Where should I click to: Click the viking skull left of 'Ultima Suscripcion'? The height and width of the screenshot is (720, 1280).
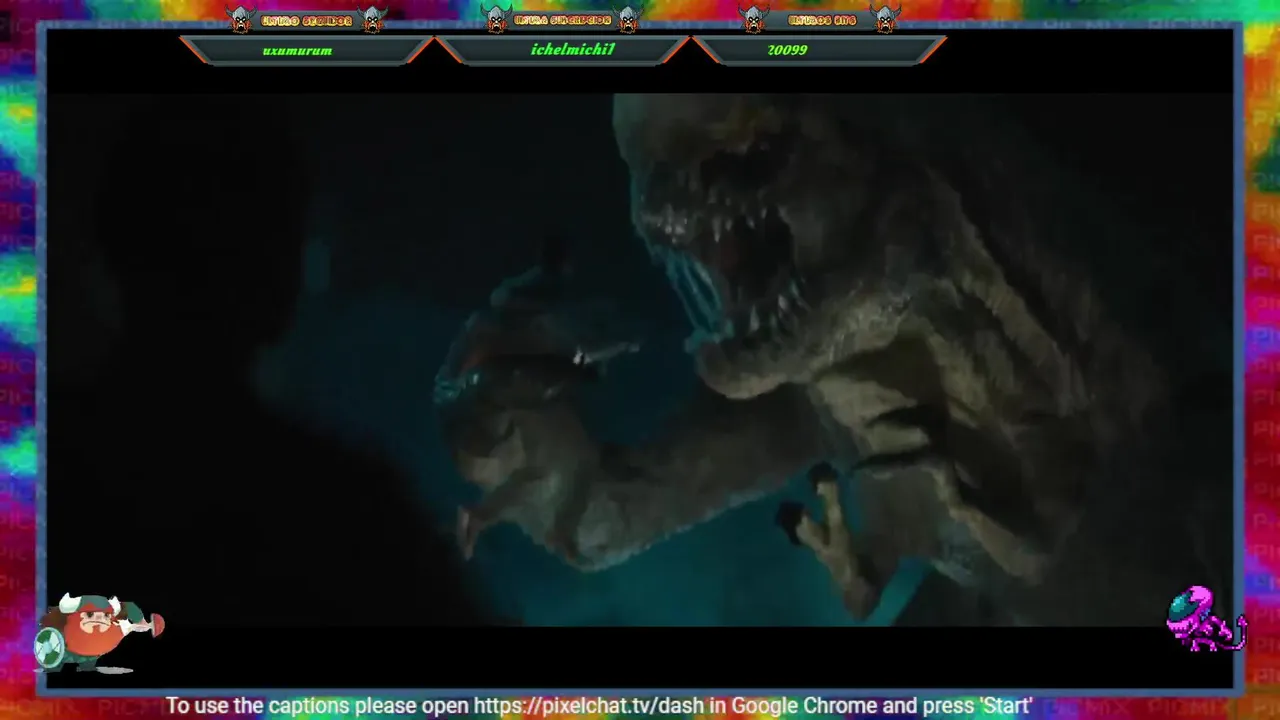[x=496, y=19]
